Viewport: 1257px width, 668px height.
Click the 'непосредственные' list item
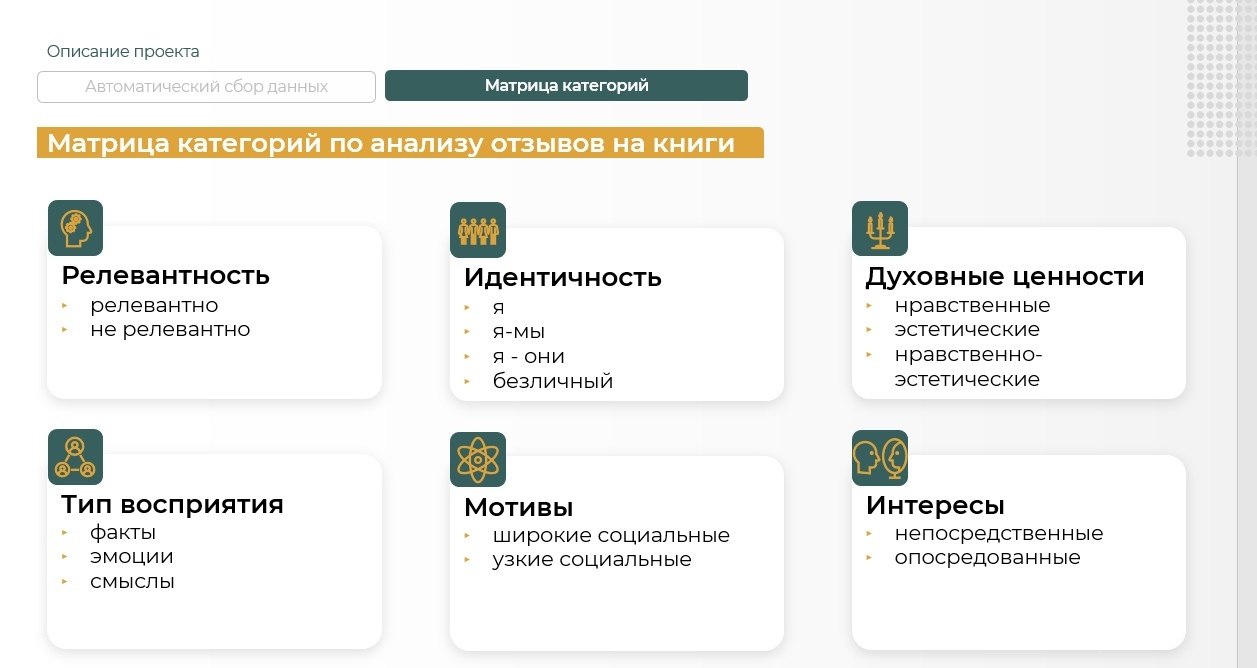click(x=999, y=534)
